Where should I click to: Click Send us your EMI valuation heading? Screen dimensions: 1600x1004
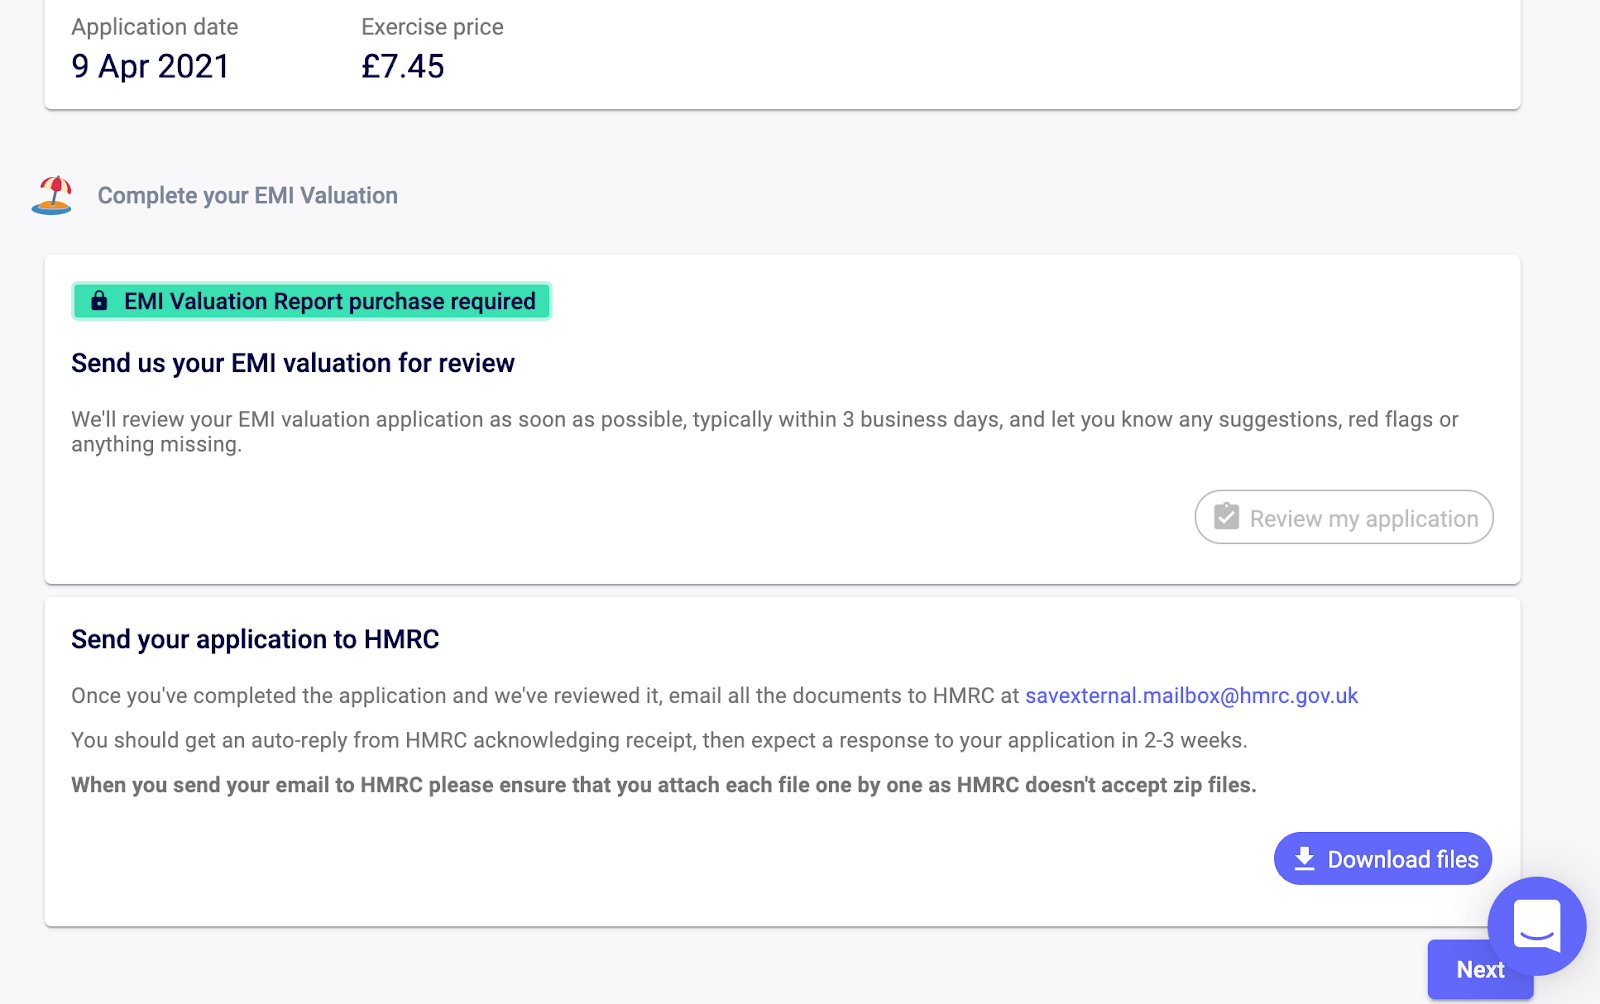tap(293, 363)
